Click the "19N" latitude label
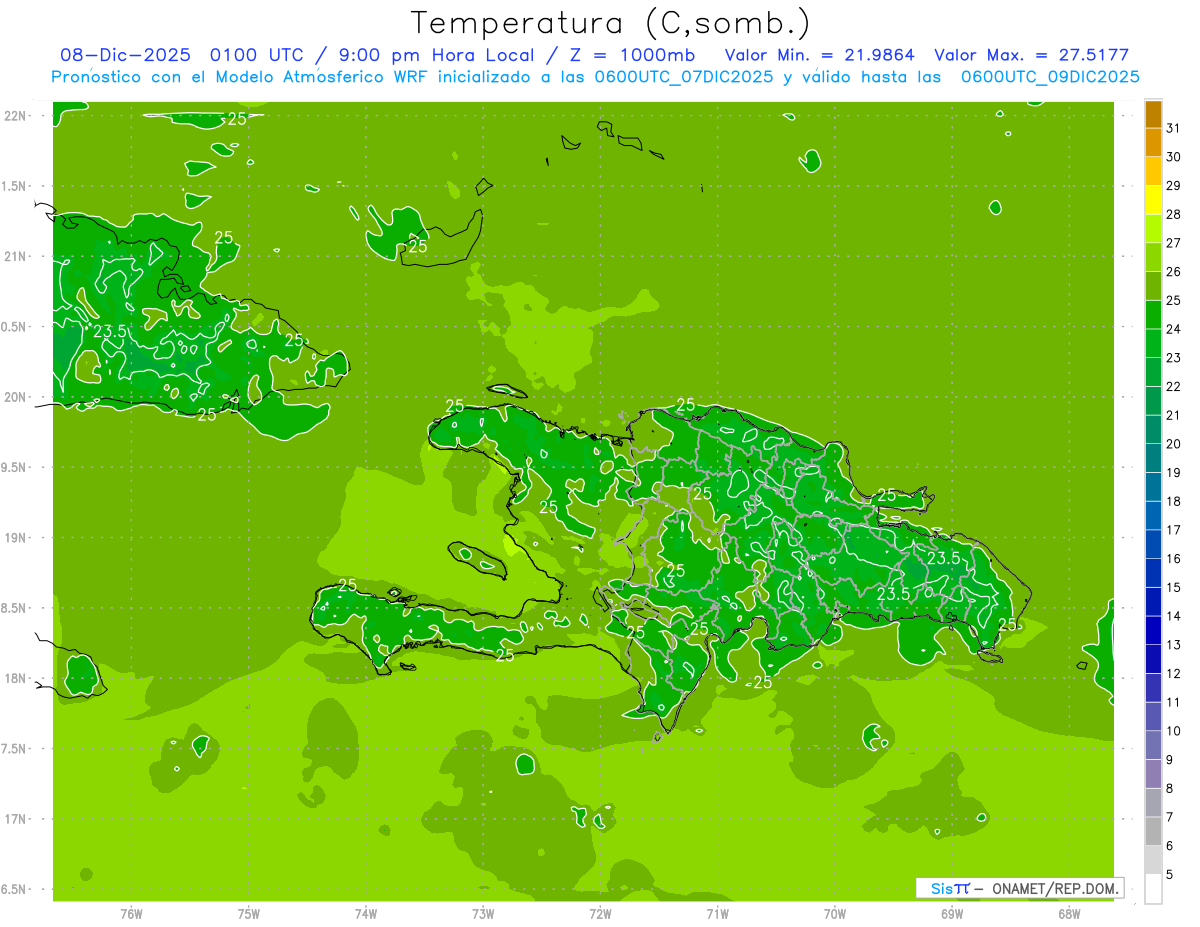Image resolution: width=1200 pixels, height=927 pixels. [16, 538]
